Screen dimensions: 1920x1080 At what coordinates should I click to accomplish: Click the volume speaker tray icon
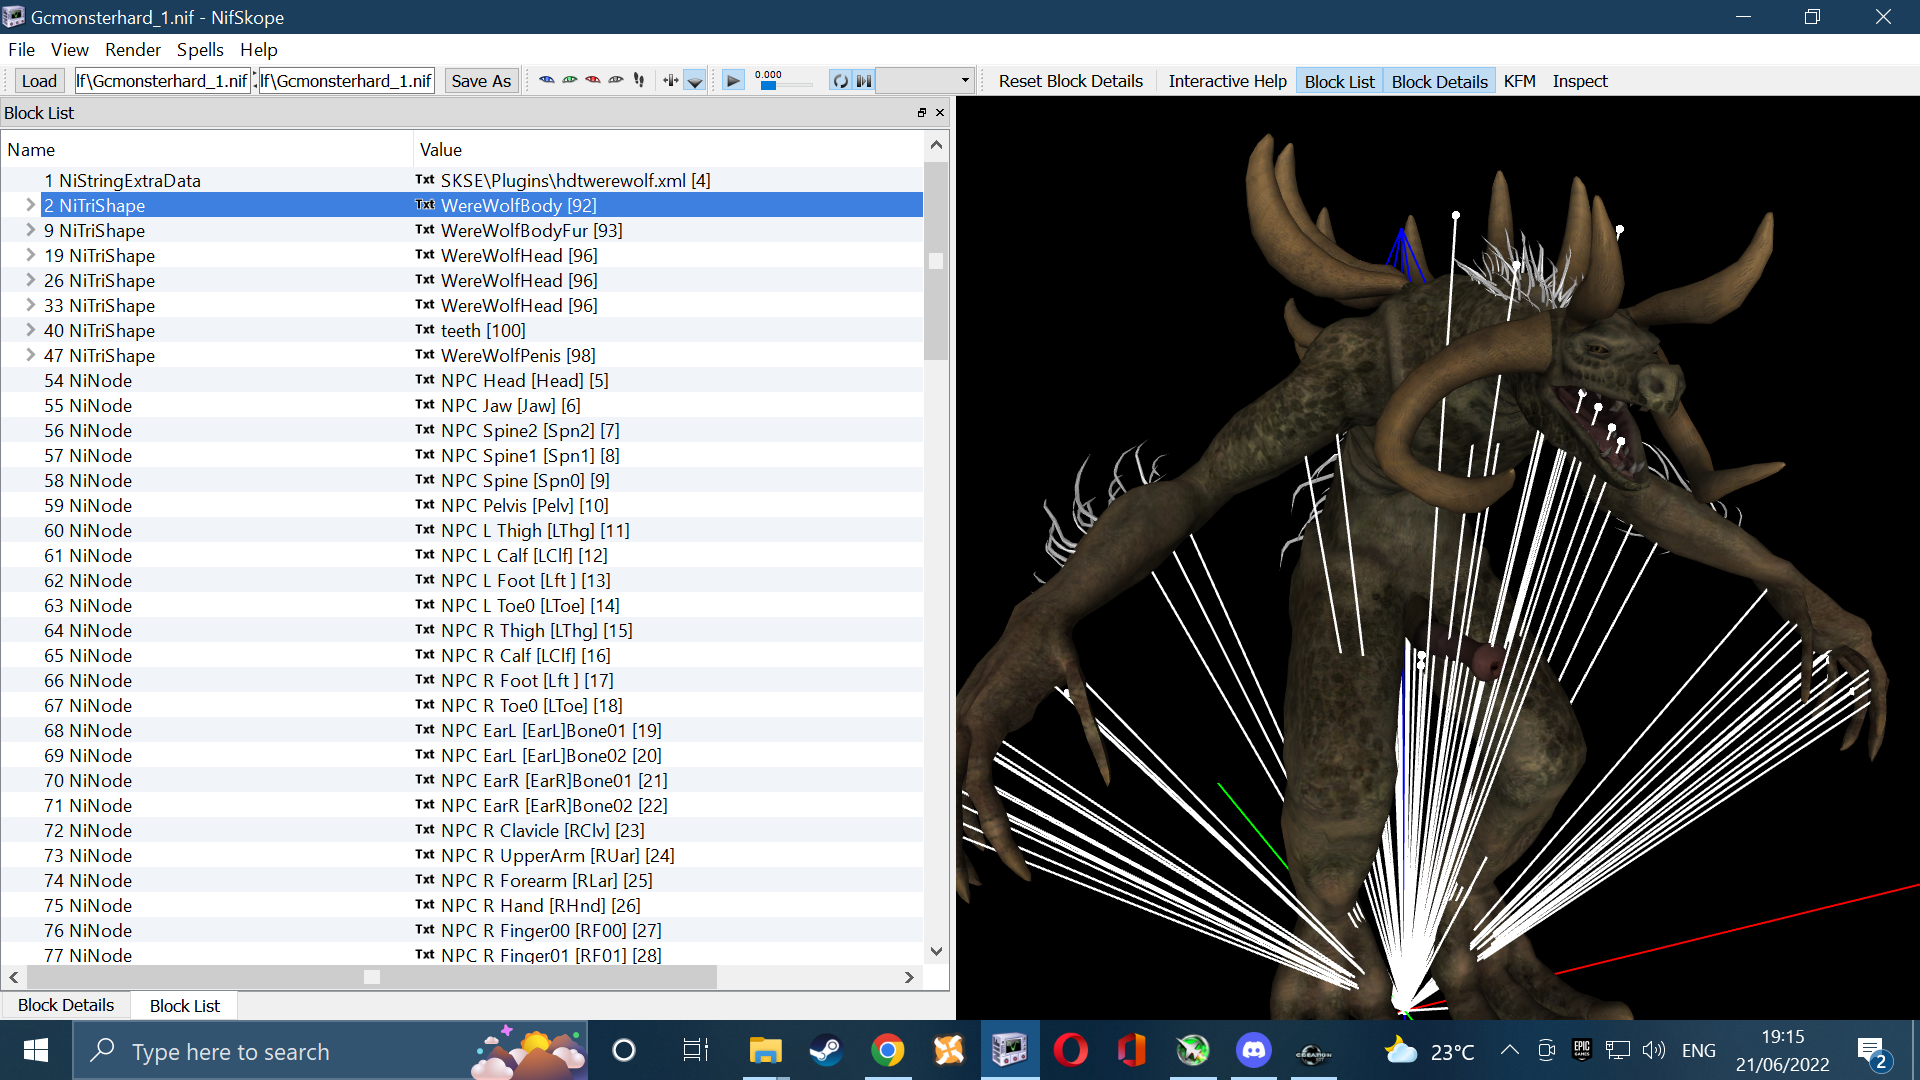tap(1653, 1050)
